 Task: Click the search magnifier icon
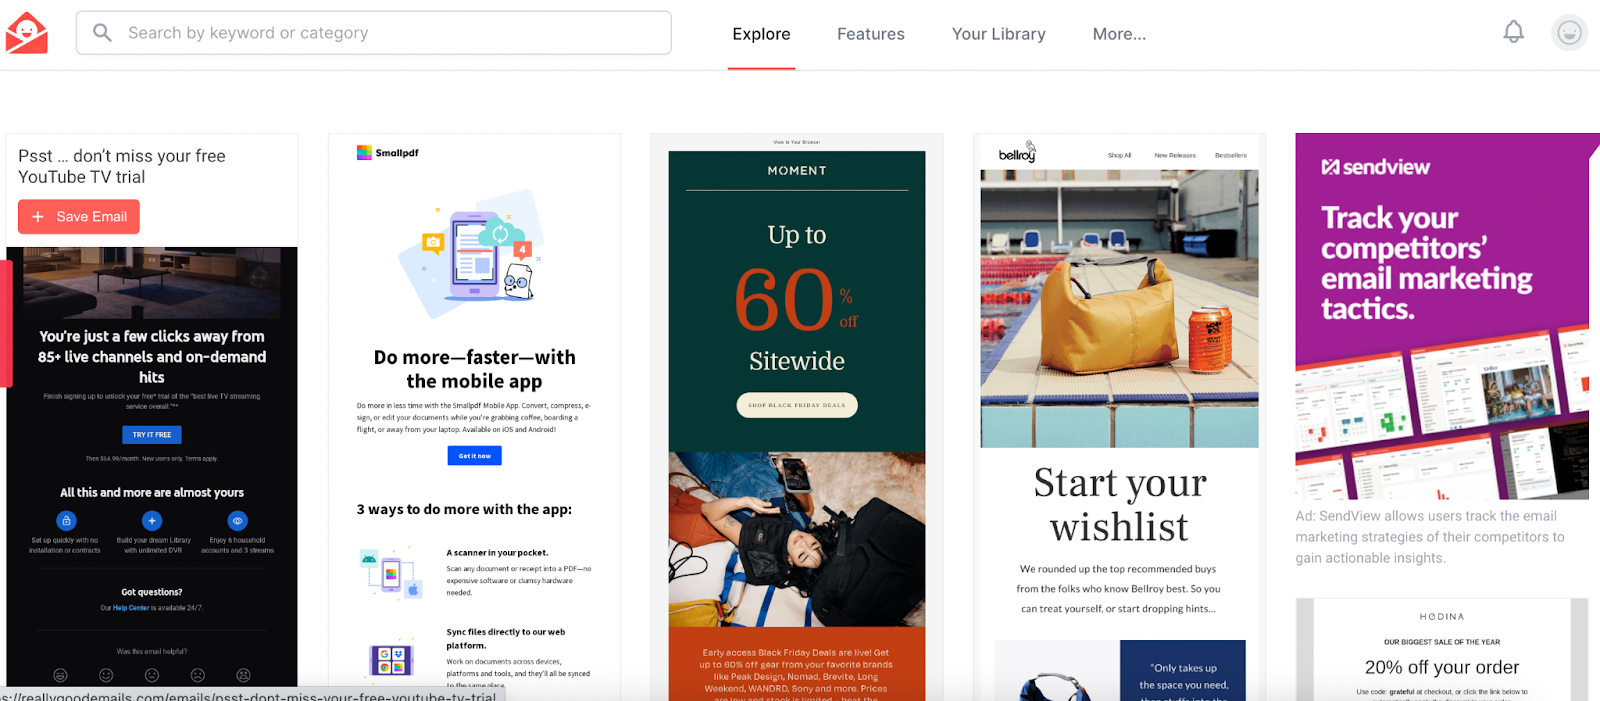102,33
